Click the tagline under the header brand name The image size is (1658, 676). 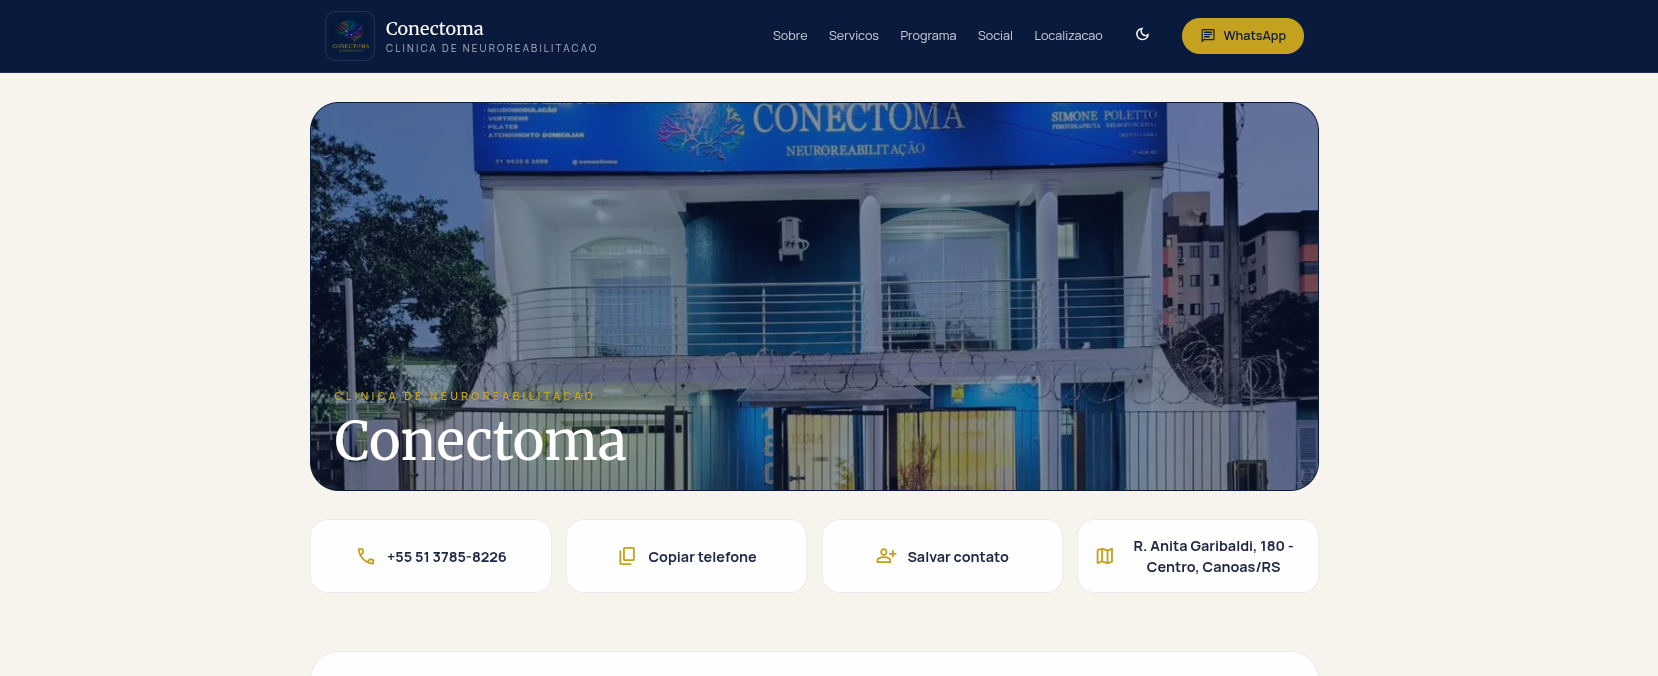click(x=491, y=48)
